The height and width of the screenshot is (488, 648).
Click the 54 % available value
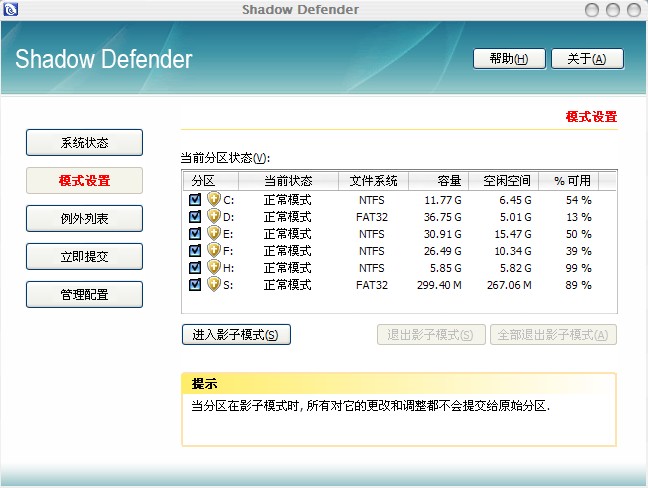(x=579, y=200)
